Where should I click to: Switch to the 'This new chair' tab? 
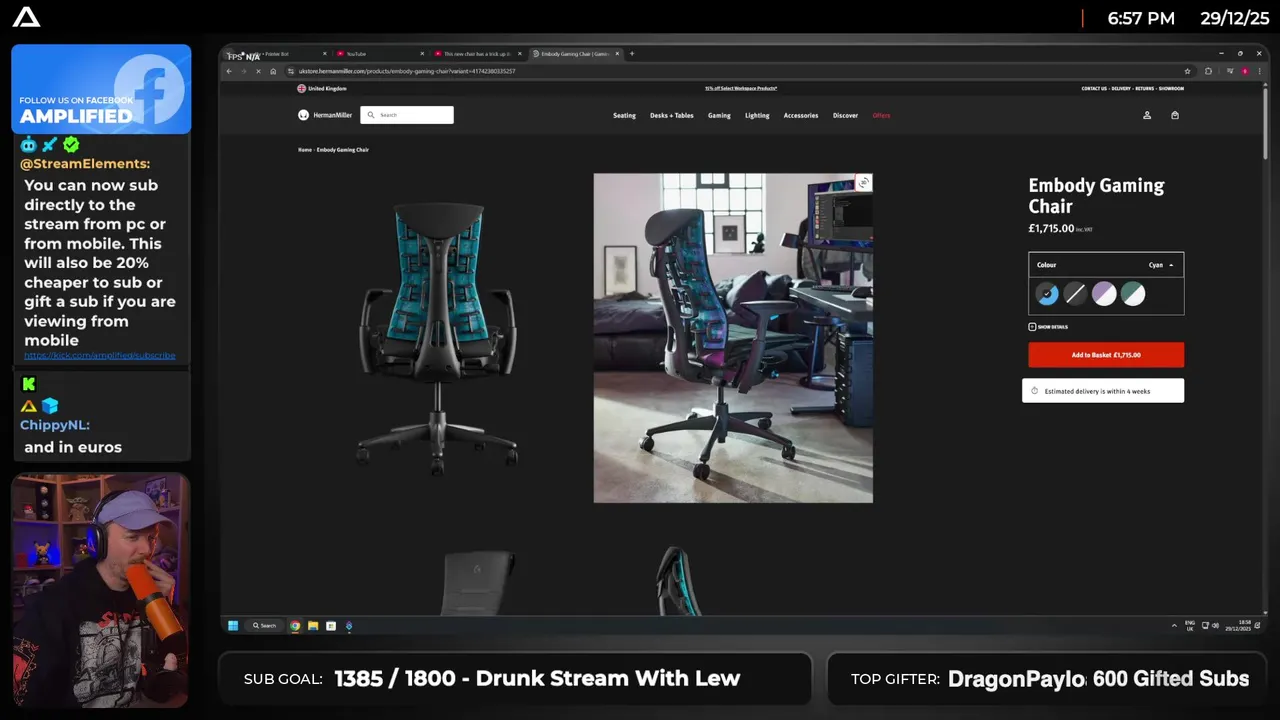[477, 54]
